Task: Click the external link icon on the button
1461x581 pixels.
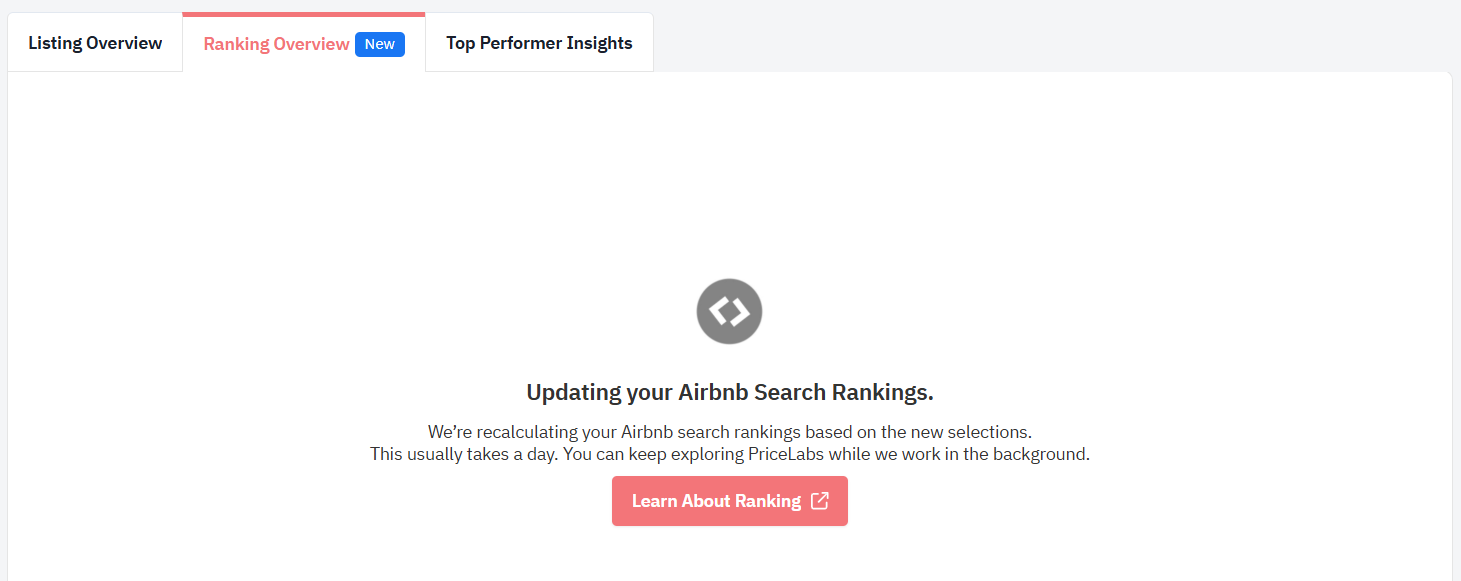Action: pos(820,501)
